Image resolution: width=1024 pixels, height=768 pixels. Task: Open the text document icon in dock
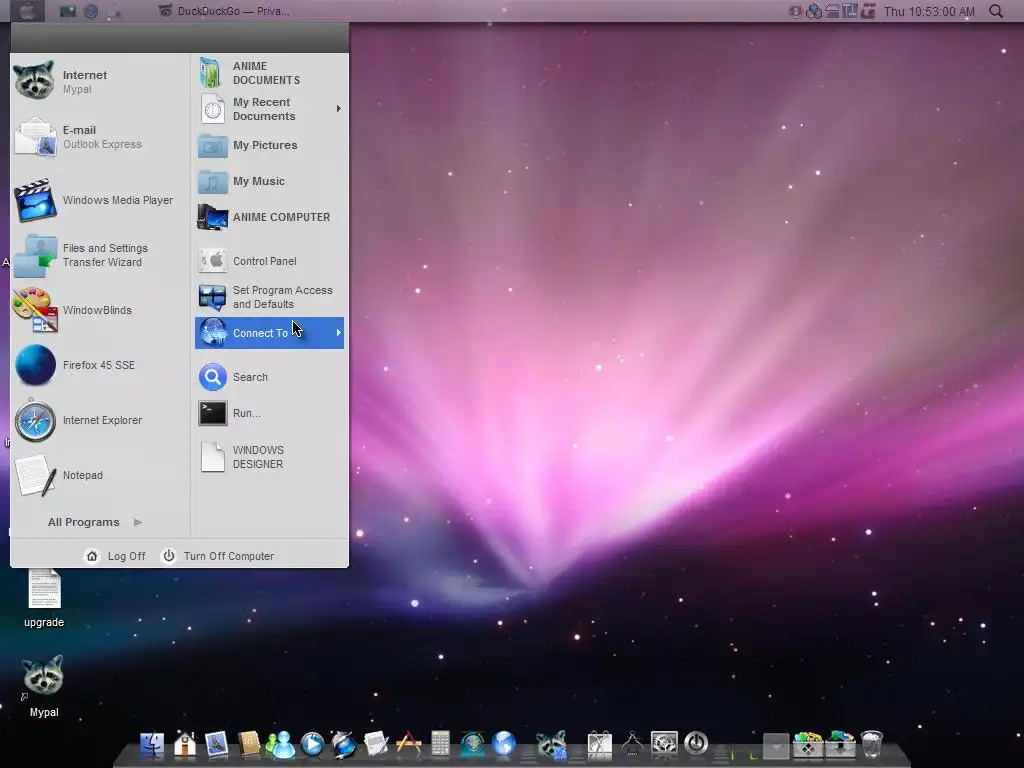coord(376,745)
